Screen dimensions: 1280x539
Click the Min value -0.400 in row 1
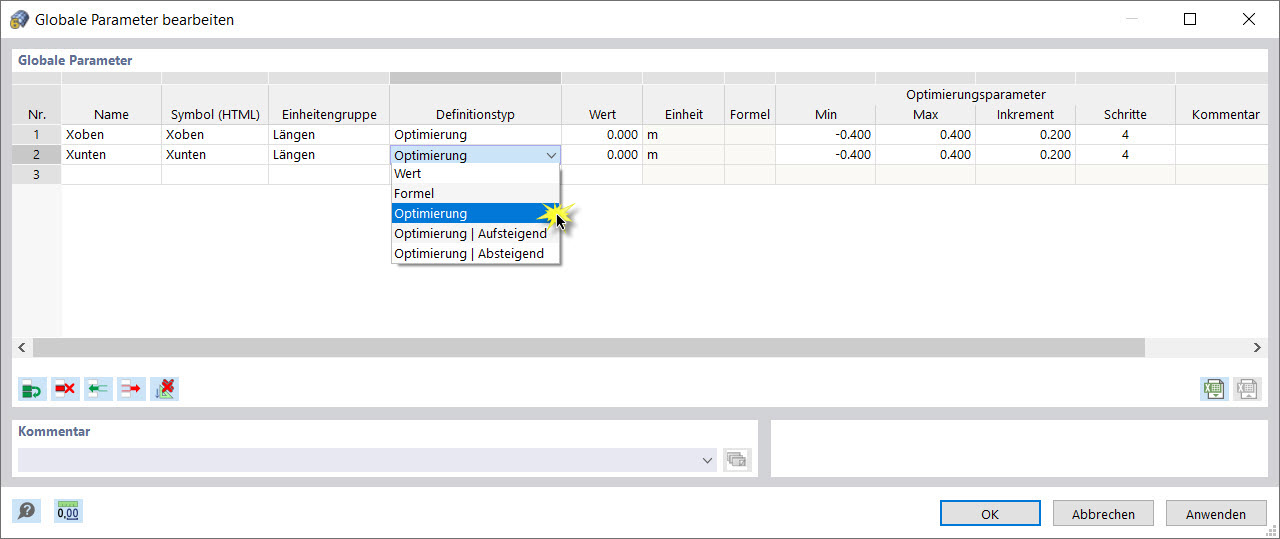(826, 135)
